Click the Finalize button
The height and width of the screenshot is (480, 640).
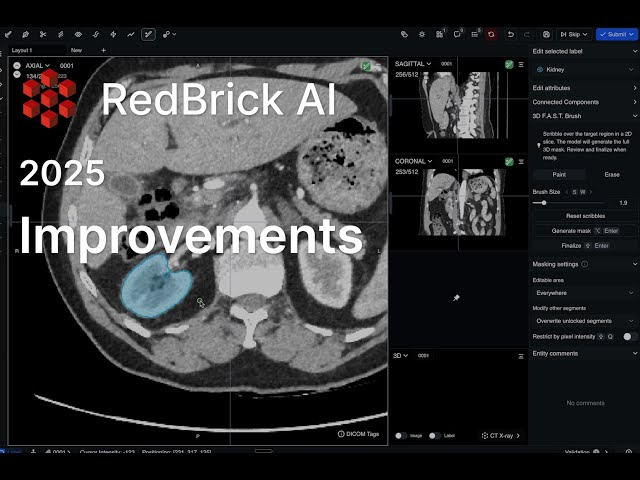585,246
